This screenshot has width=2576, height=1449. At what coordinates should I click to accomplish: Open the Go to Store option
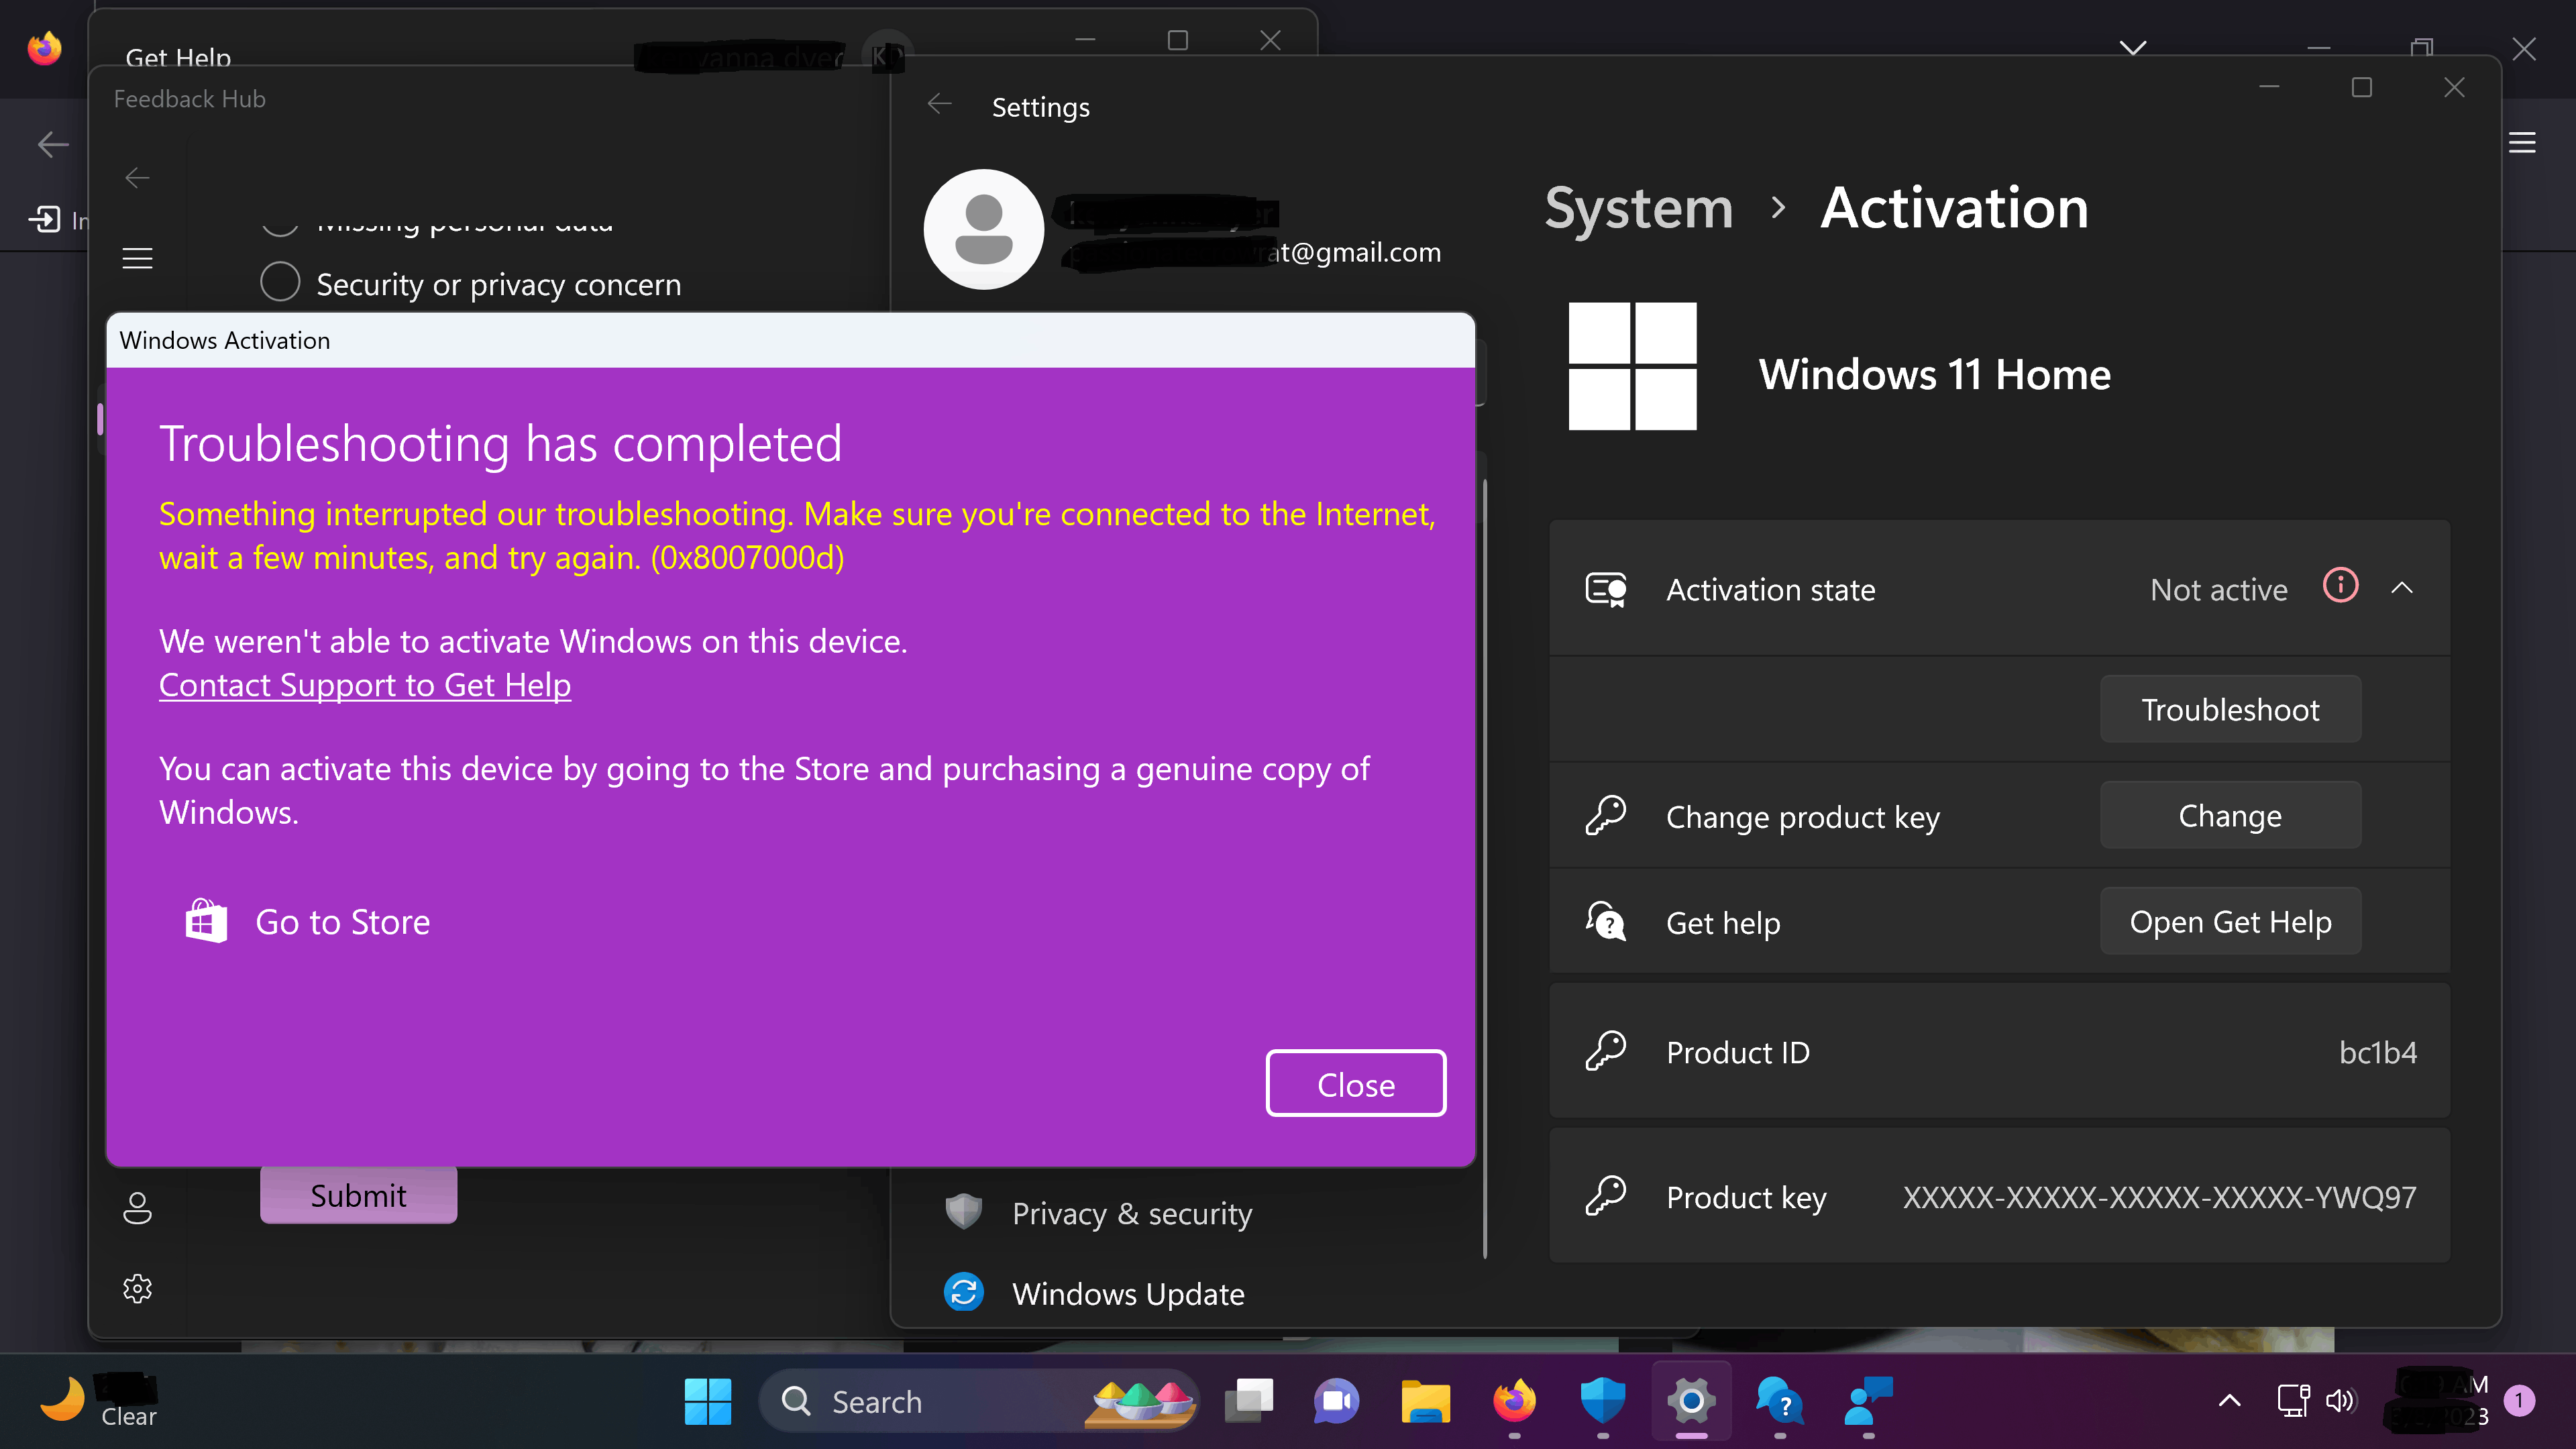tap(308, 921)
